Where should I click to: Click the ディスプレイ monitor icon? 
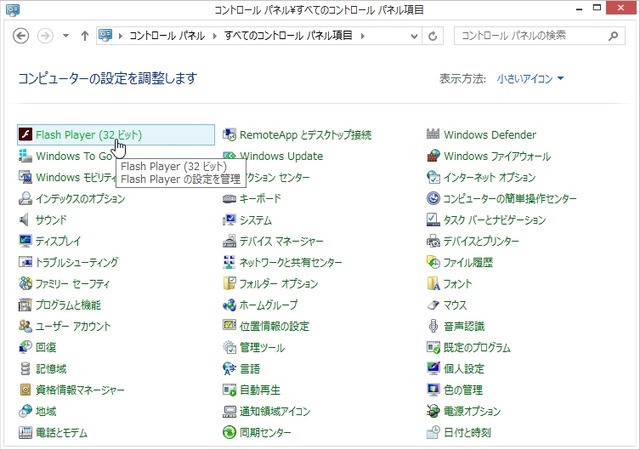click(25, 241)
